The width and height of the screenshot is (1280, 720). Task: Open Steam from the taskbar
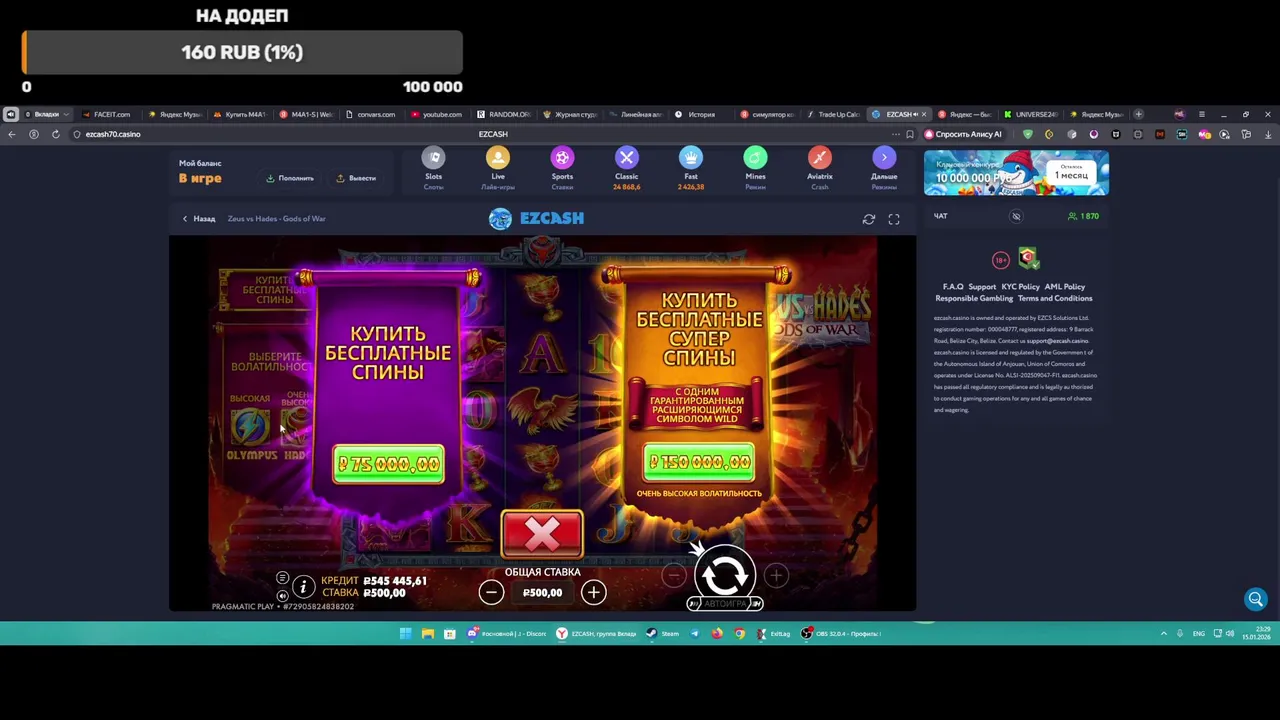663,633
